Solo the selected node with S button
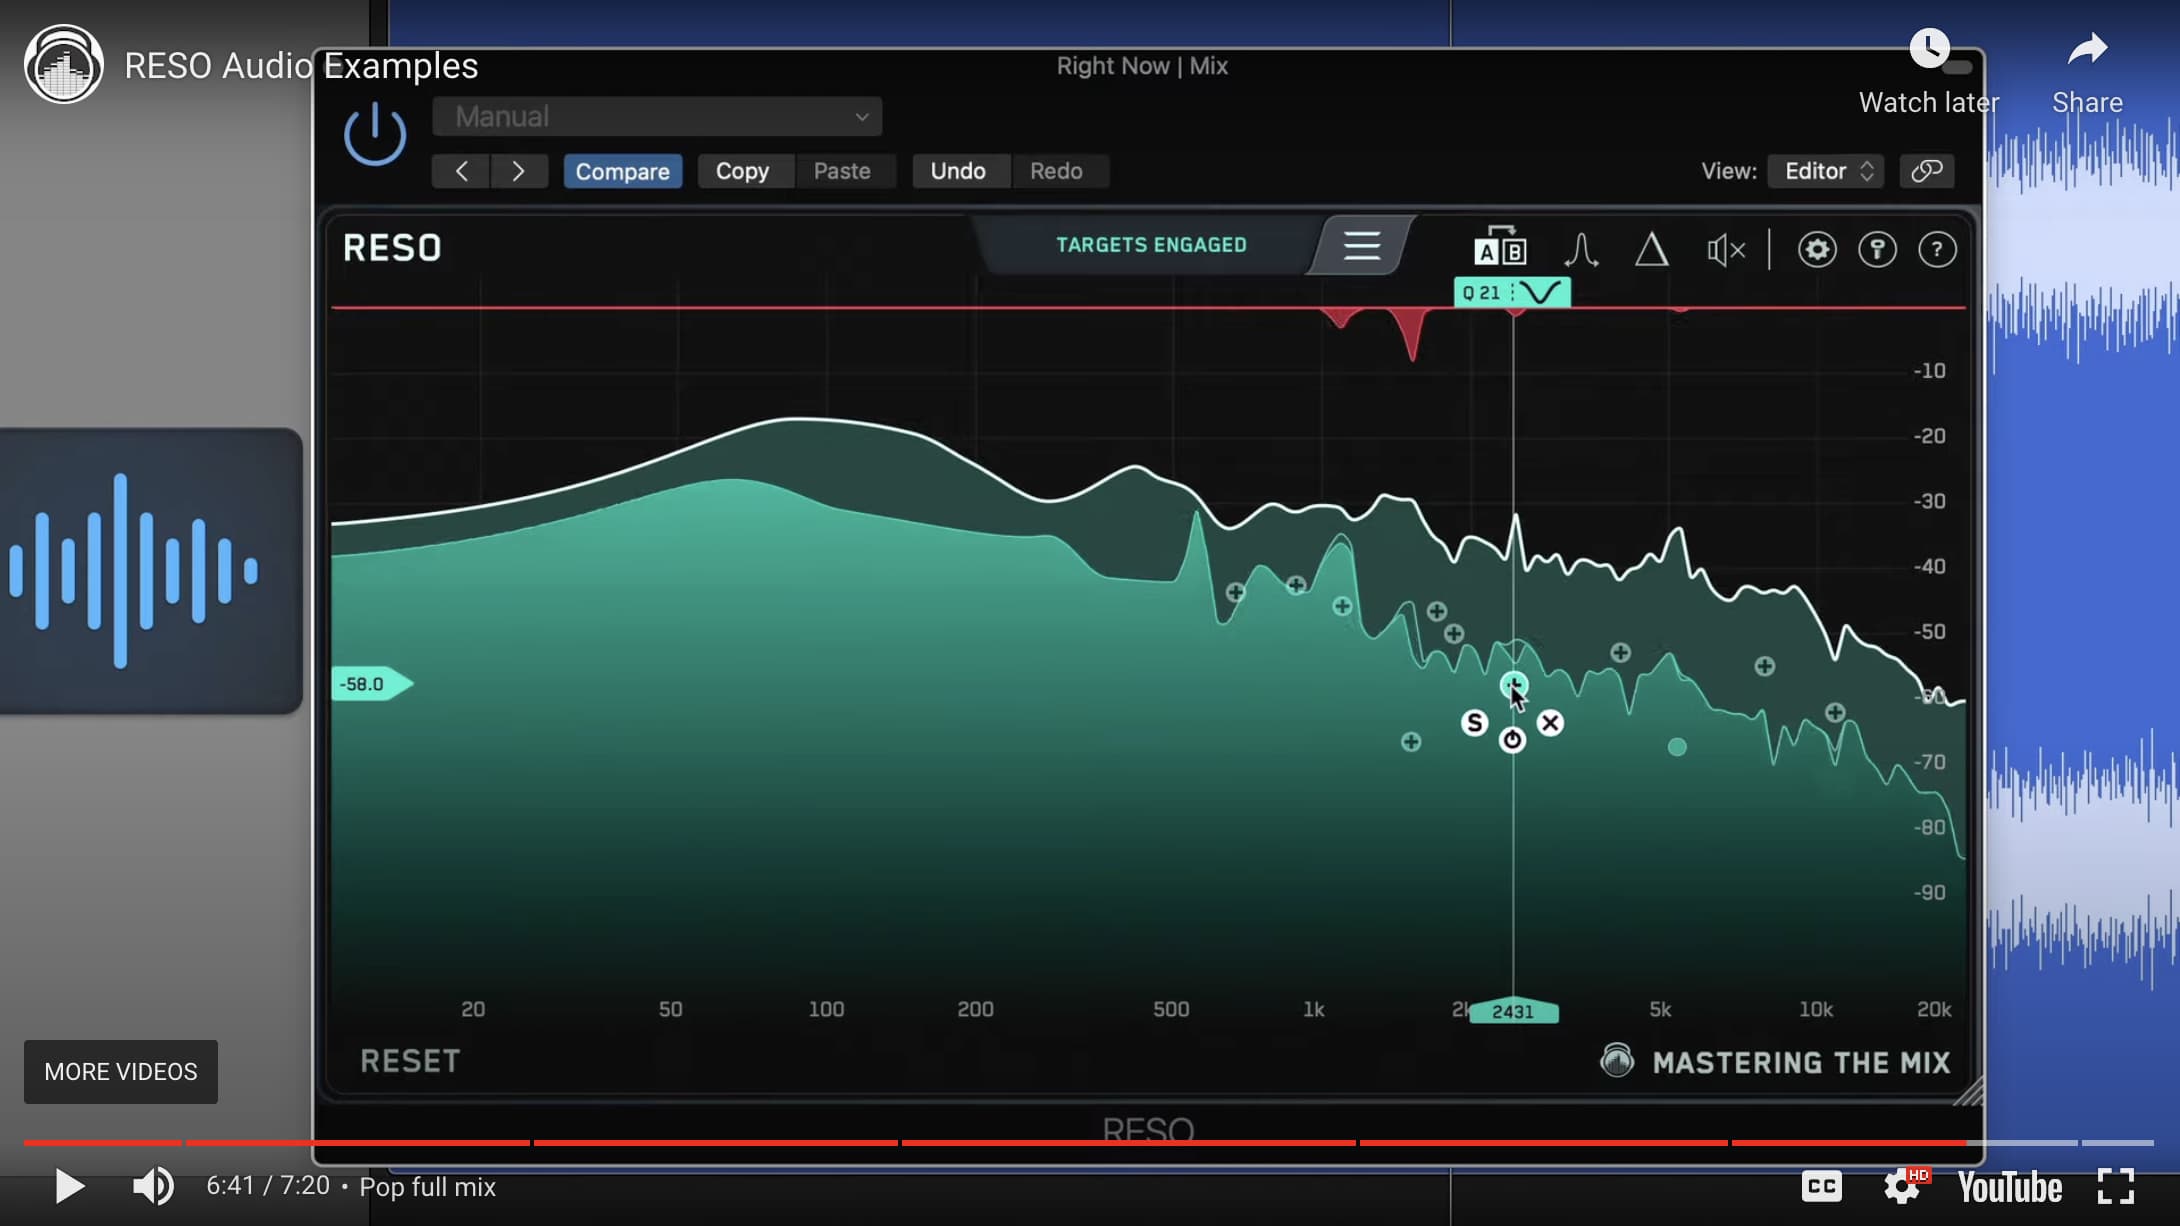This screenshot has height=1226, width=2180. coord(1474,723)
